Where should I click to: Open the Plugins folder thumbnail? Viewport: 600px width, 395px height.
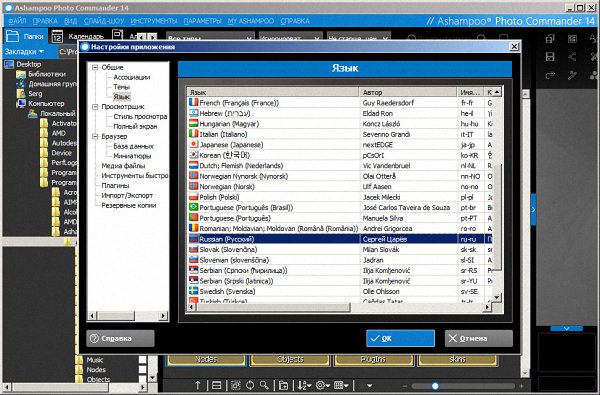tap(373, 360)
